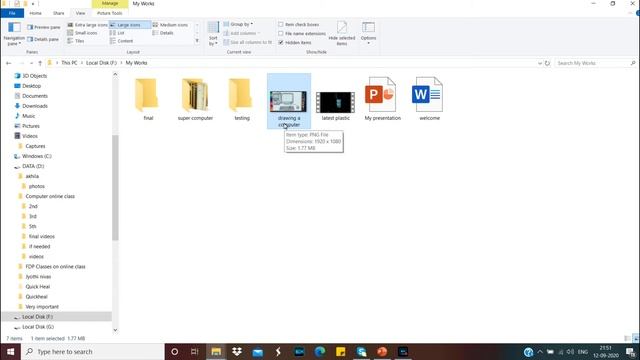Toggle the Preview pane

coord(44,27)
